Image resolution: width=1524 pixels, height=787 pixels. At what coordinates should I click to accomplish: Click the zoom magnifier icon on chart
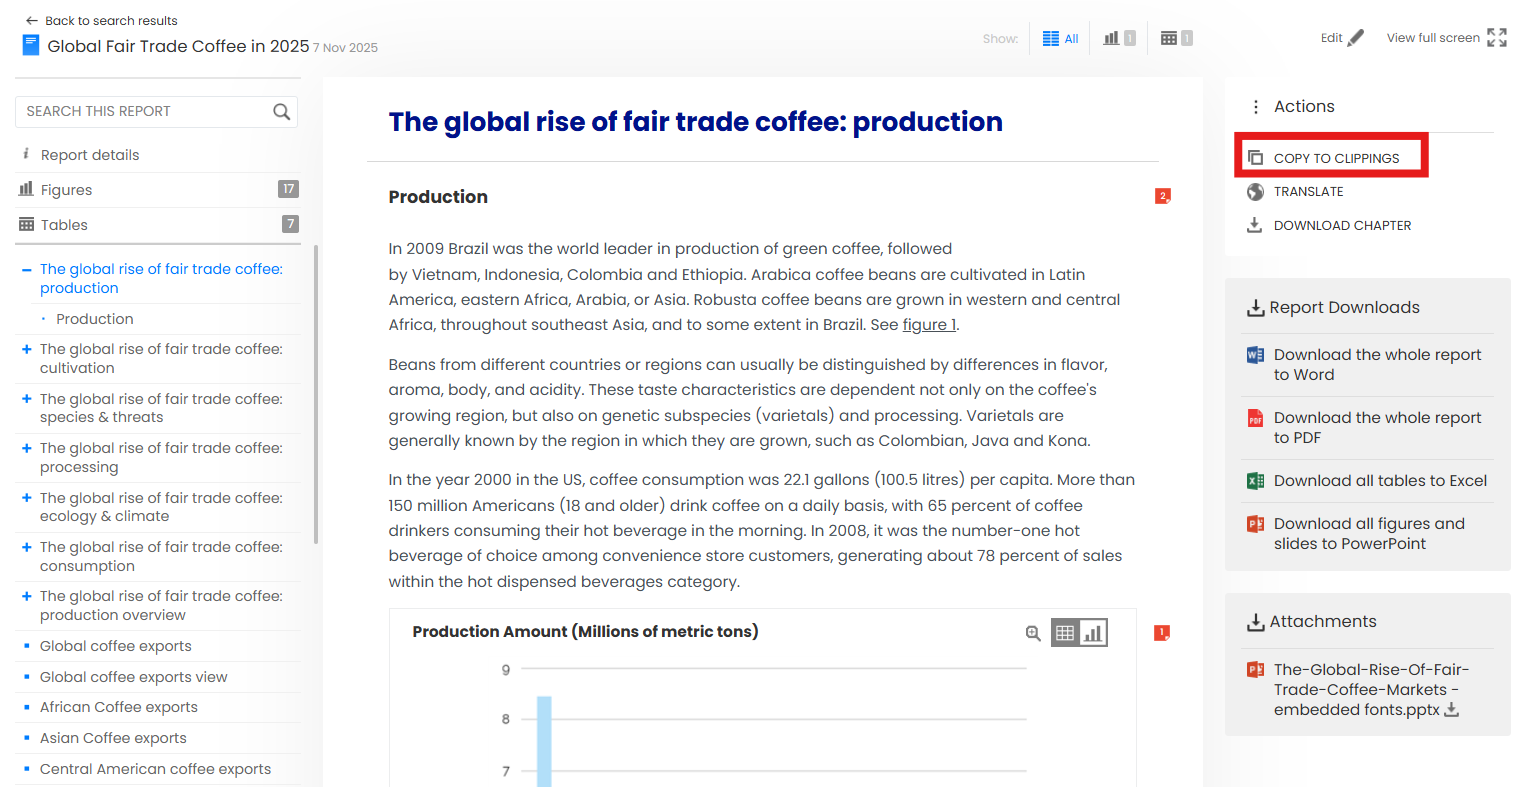click(1033, 633)
